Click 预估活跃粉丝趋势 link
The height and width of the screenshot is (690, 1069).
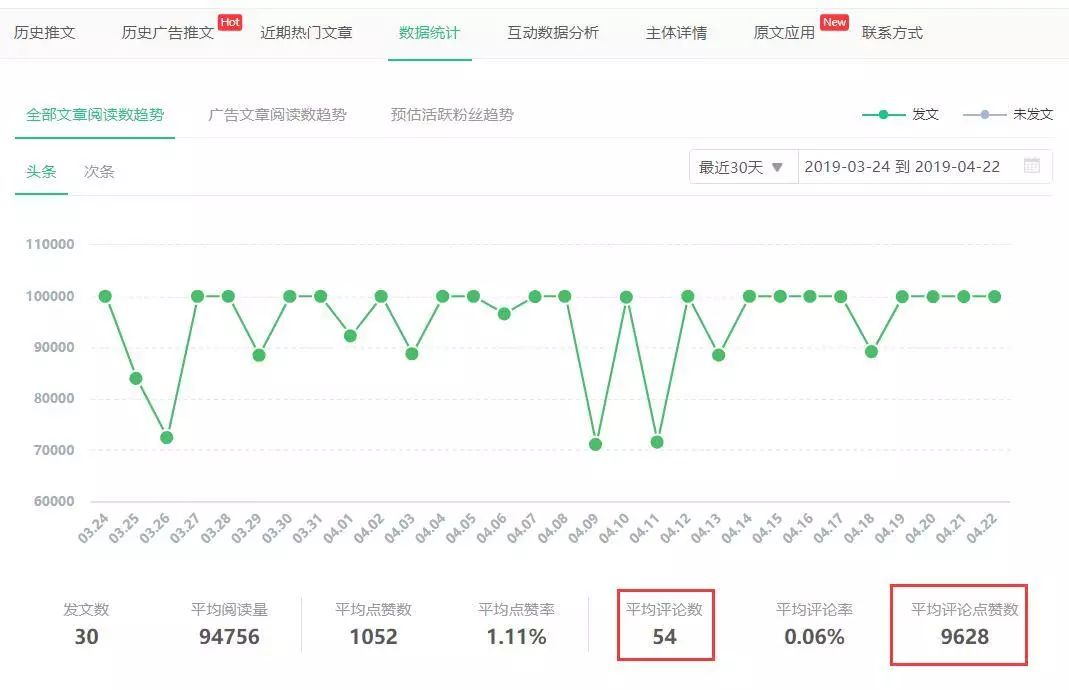(x=454, y=115)
